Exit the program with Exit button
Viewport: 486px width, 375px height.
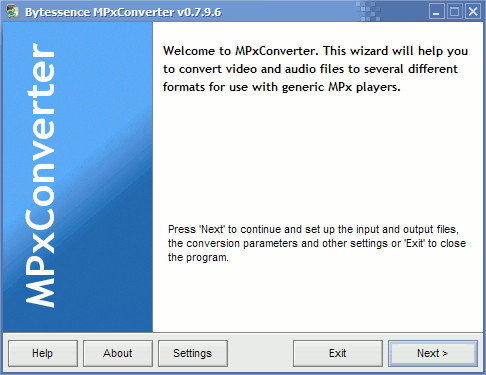click(338, 353)
